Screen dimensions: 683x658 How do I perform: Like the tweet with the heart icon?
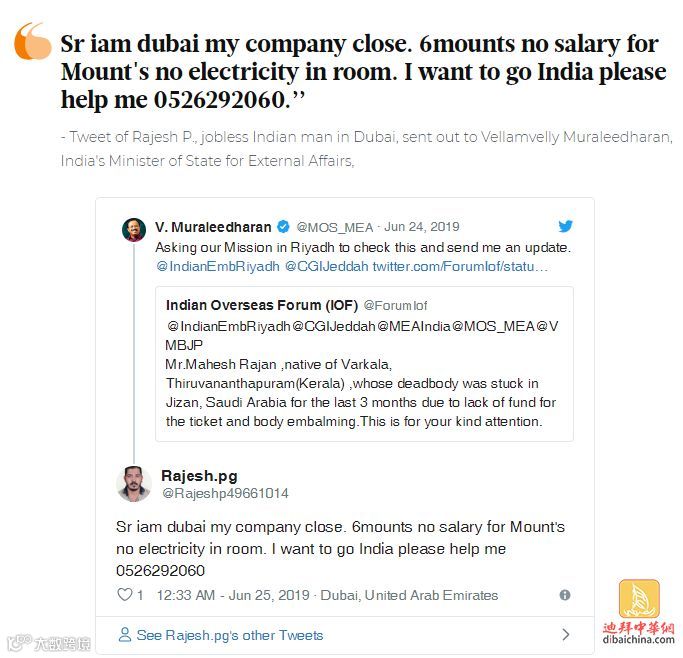pyautogui.click(x=125, y=594)
